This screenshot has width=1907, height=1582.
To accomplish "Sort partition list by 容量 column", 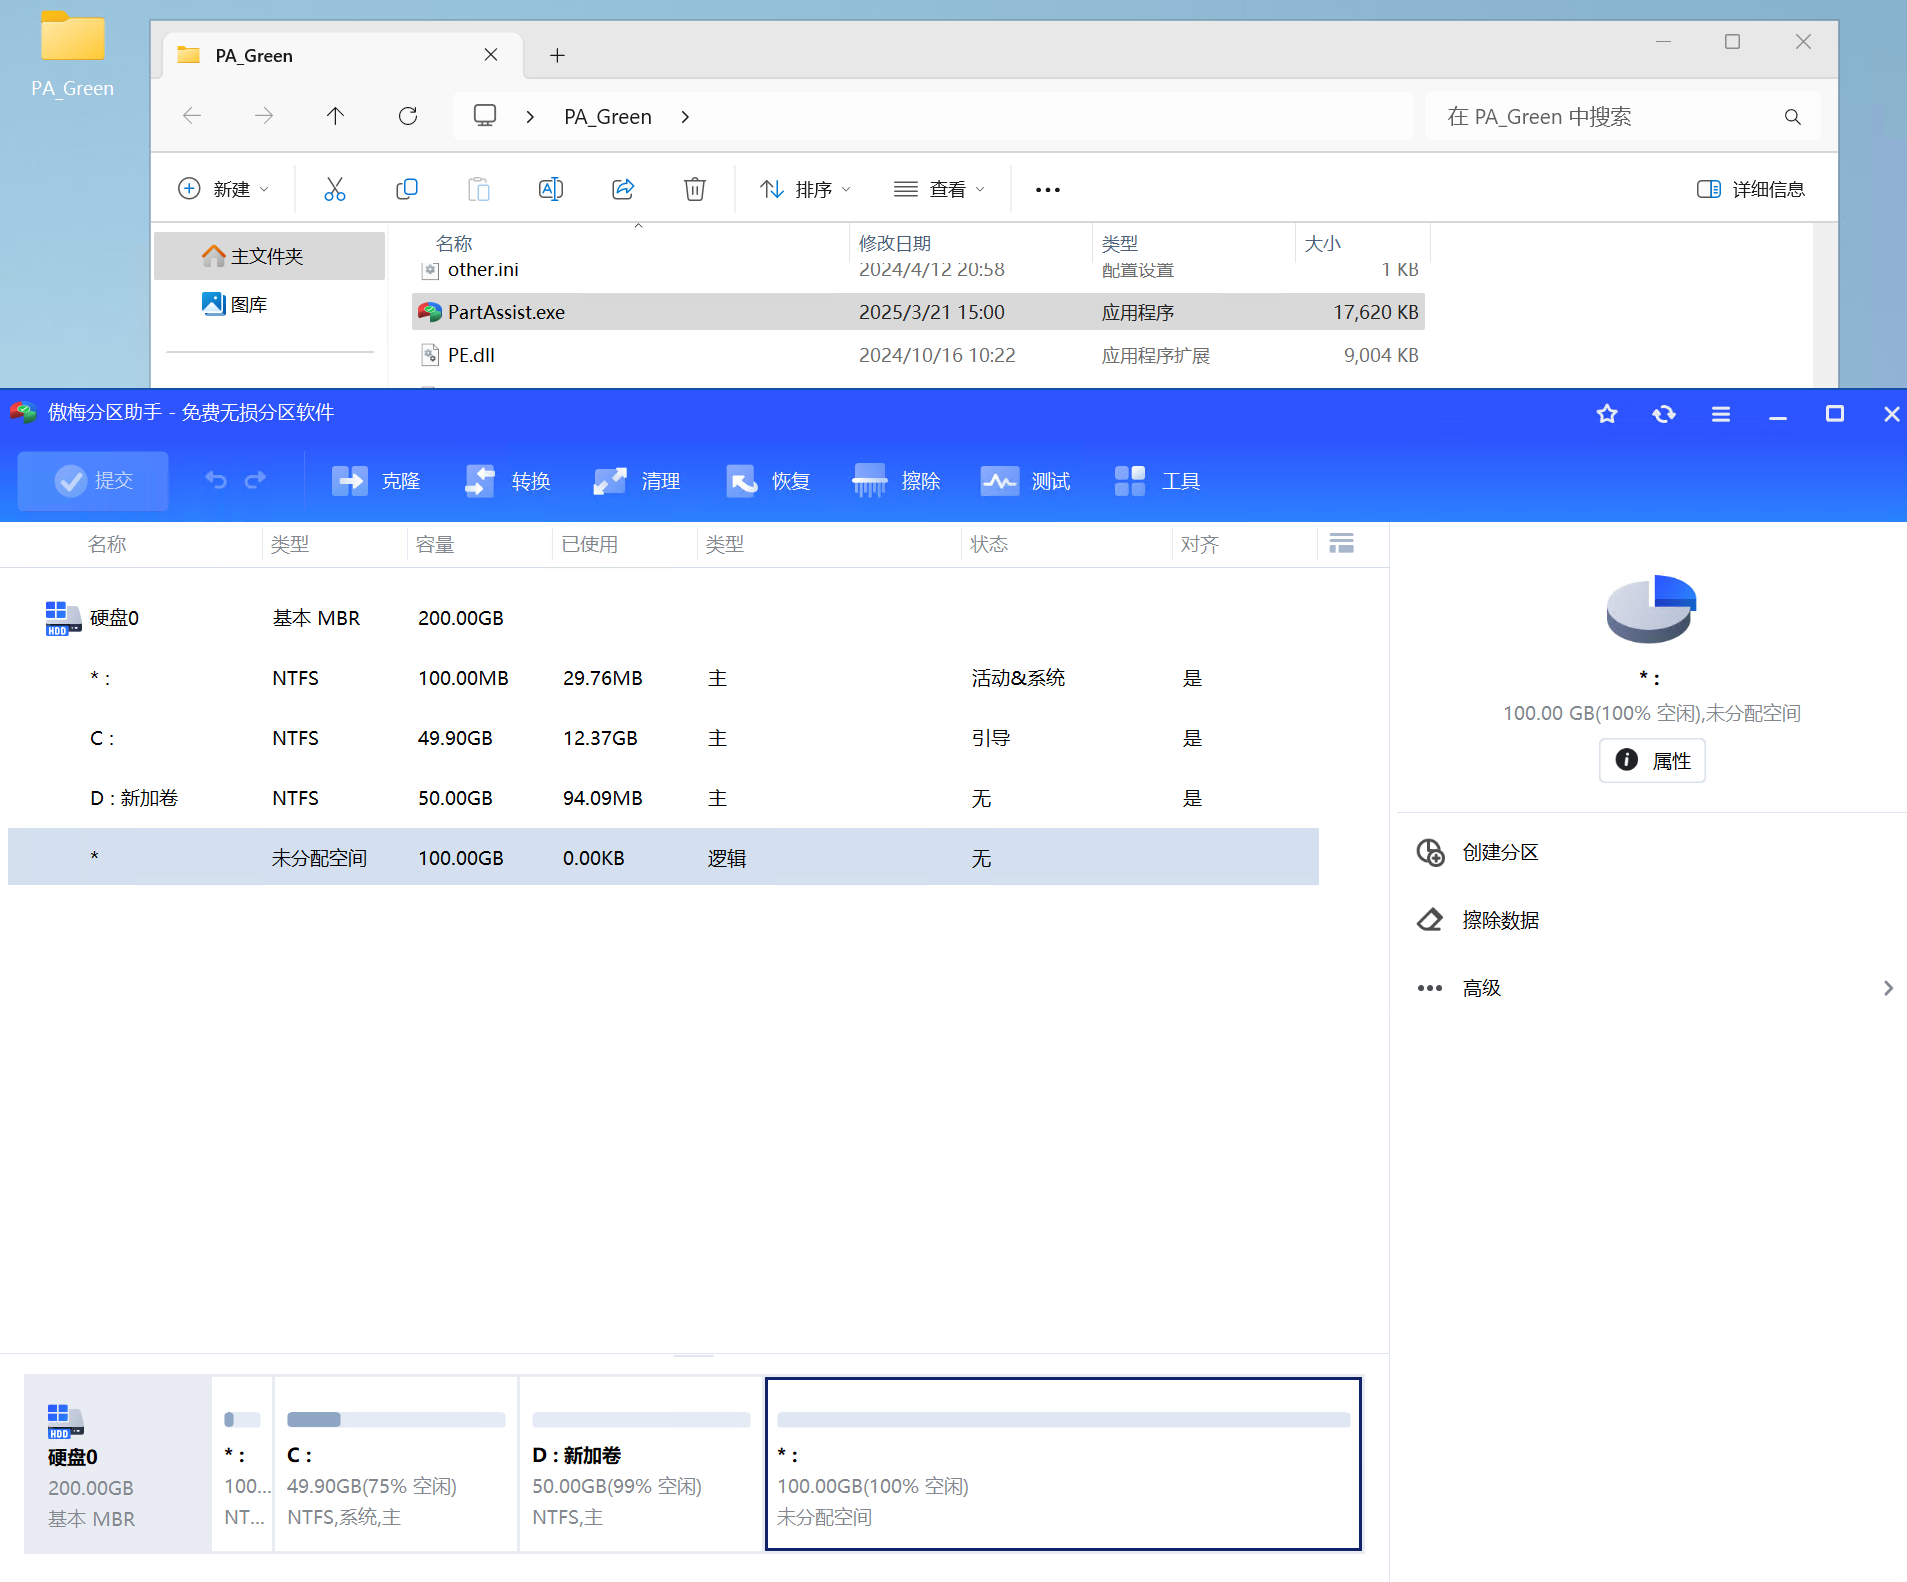I will 435,544.
